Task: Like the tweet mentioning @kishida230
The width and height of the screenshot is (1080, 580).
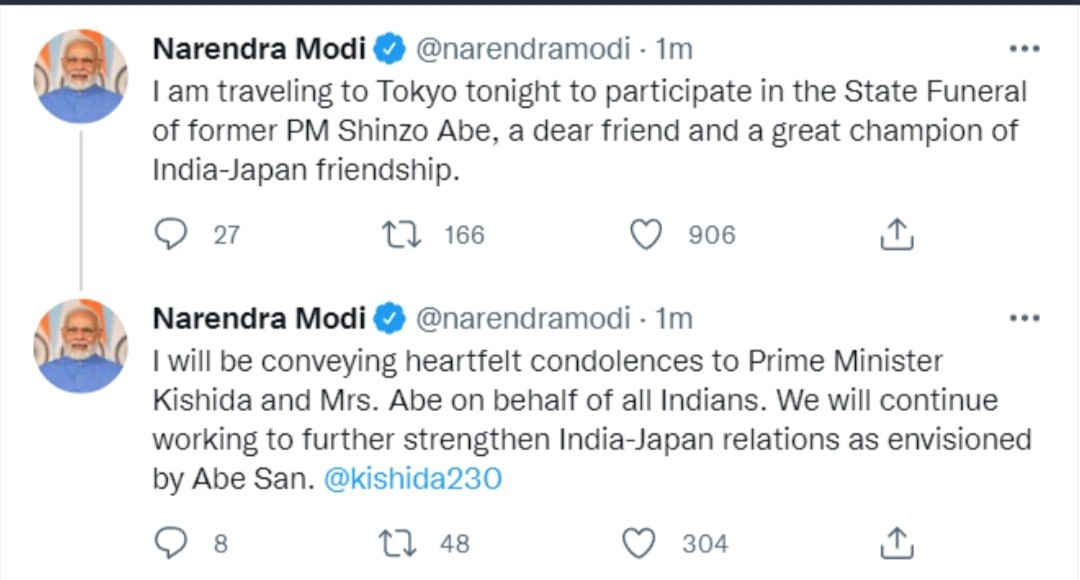Action: [x=640, y=543]
